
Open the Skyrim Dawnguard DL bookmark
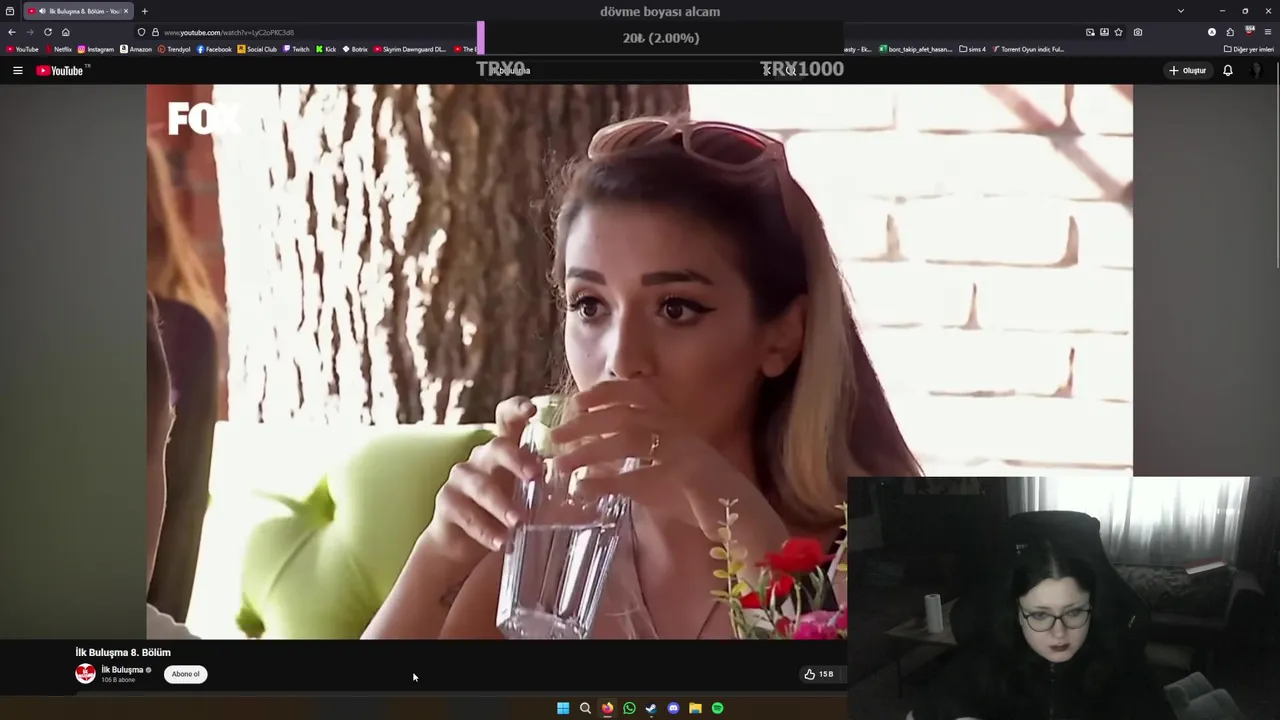pyautogui.click(x=410, y=49)
